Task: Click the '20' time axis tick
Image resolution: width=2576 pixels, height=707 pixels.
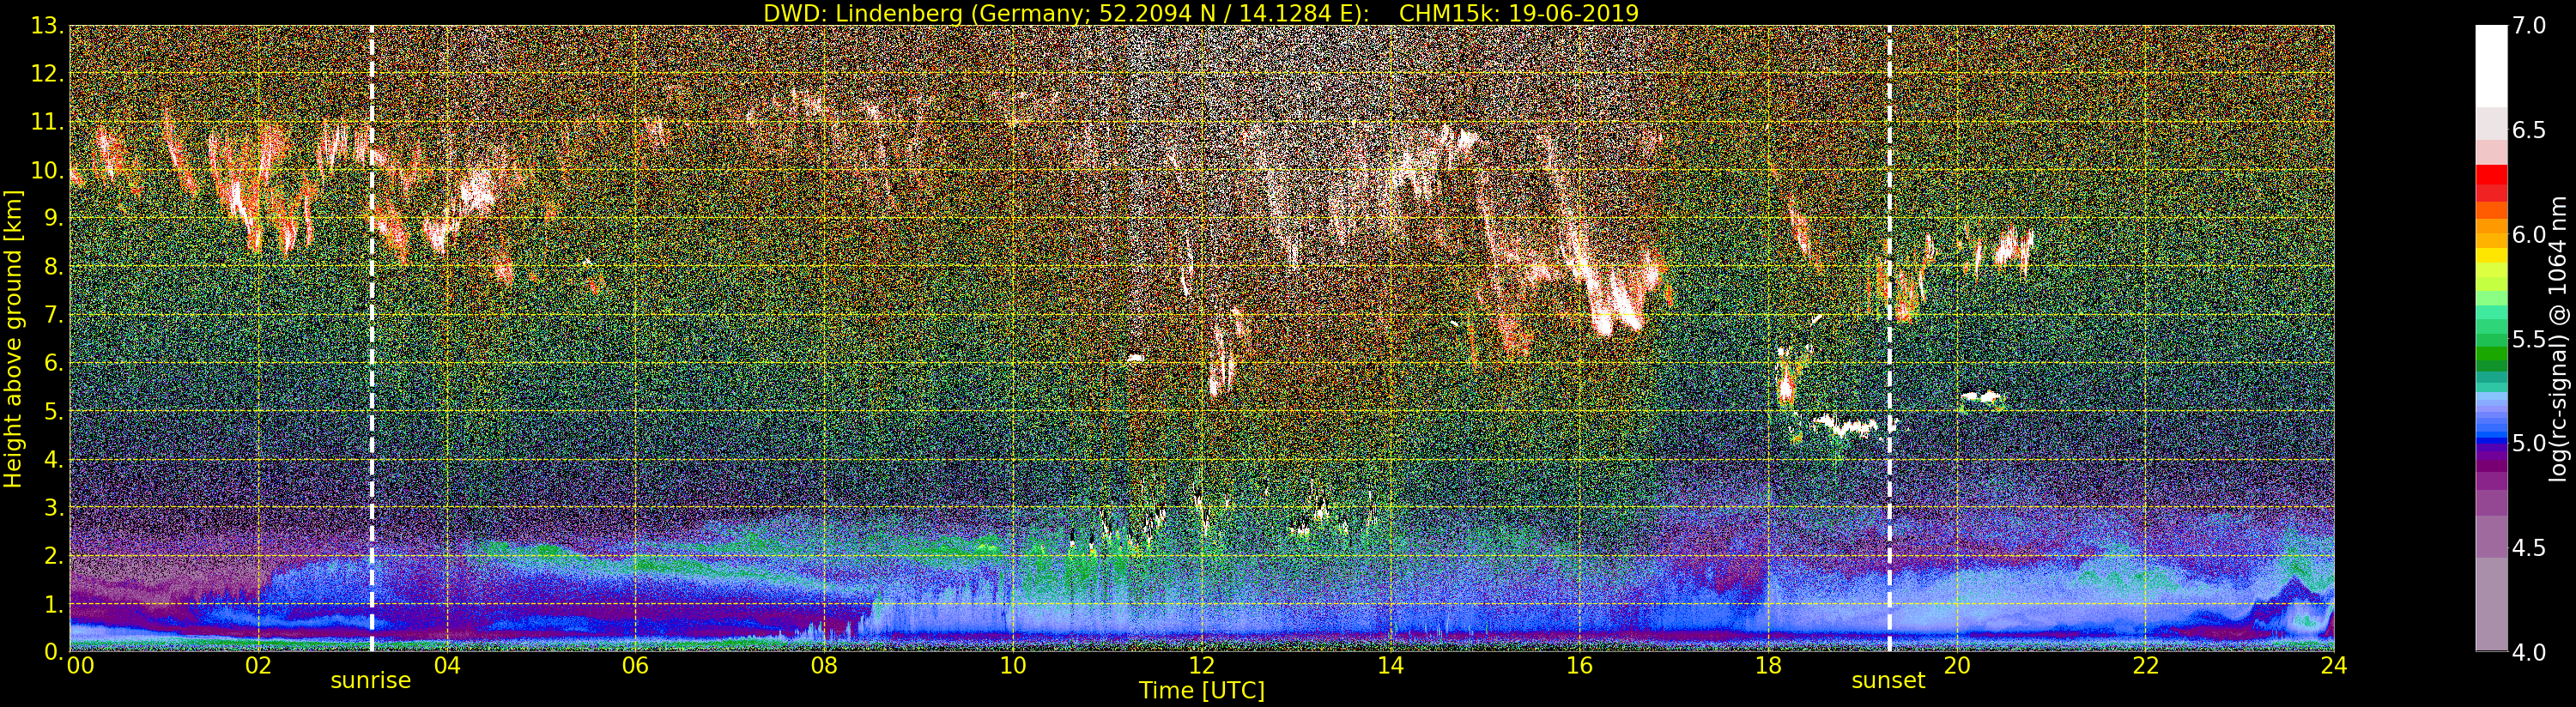Action: coord(1957,665)
